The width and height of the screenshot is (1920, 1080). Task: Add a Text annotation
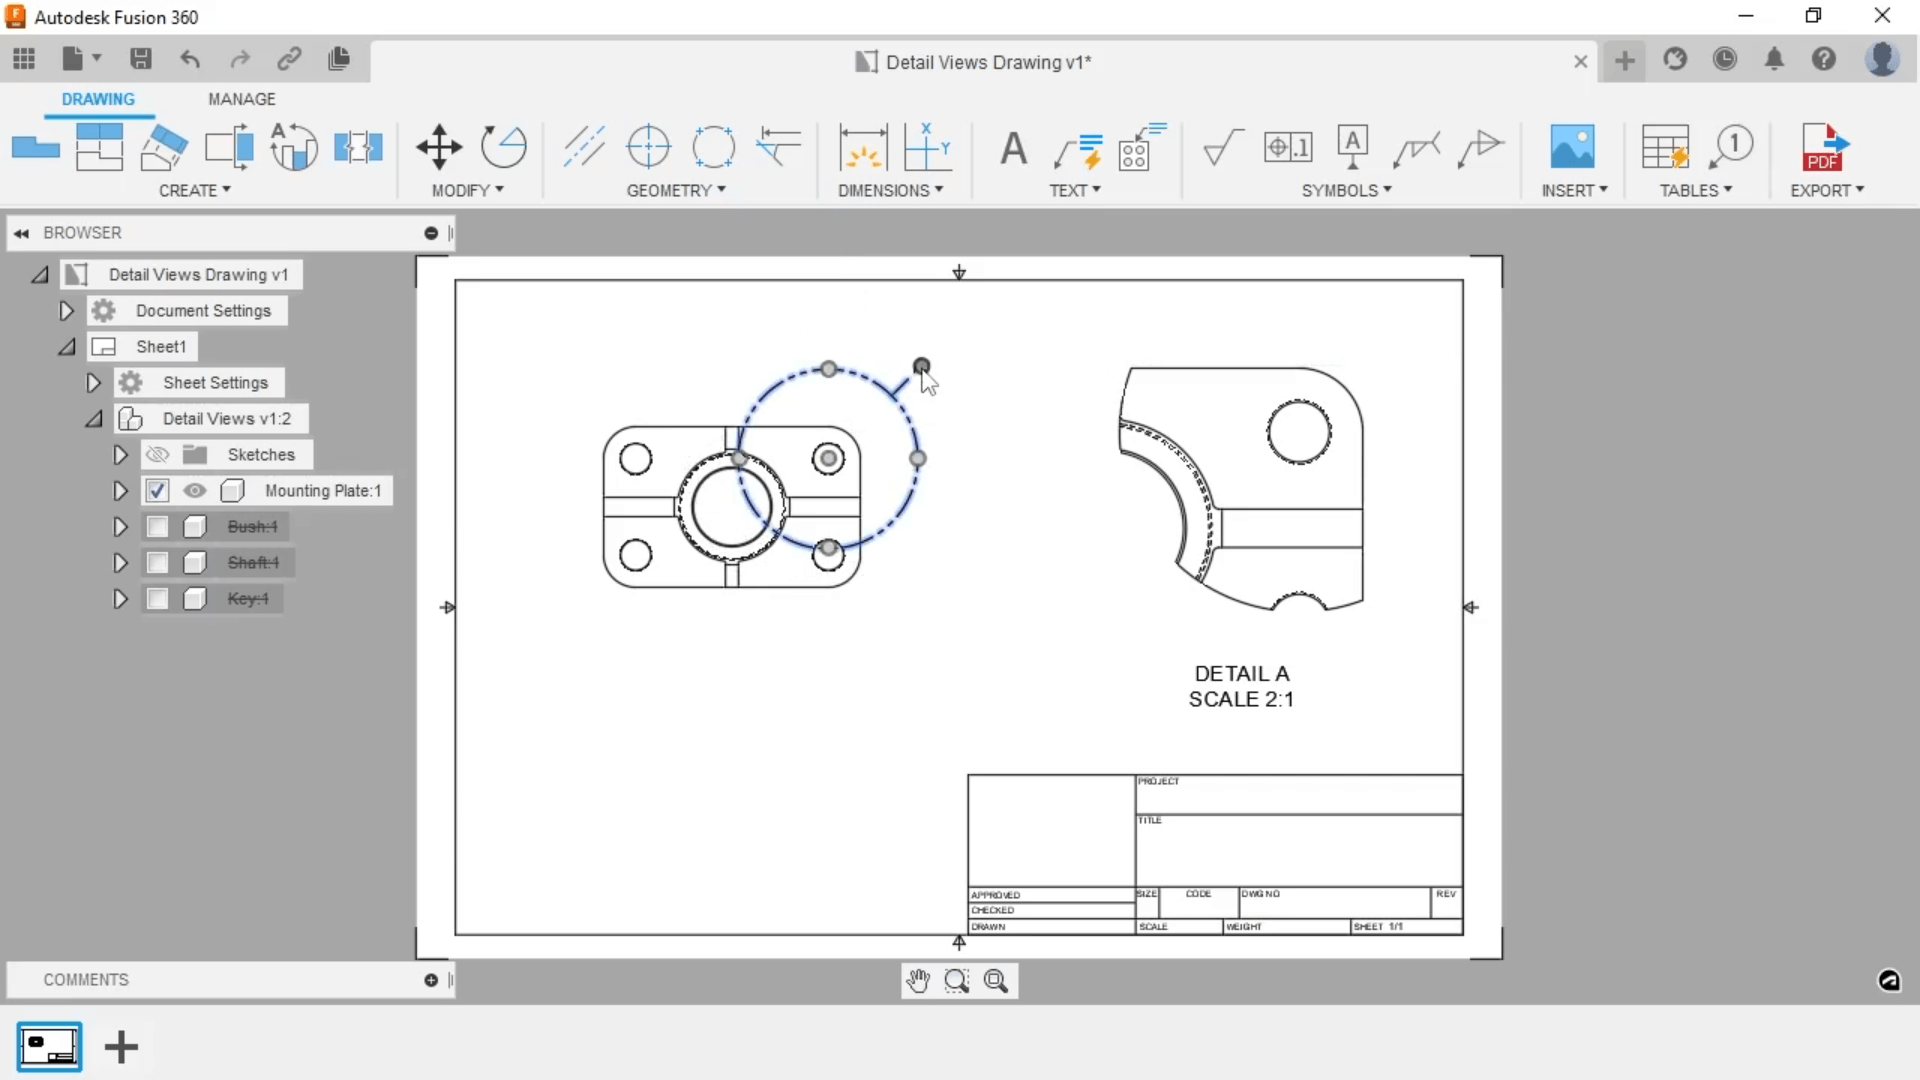point(1013,147)
